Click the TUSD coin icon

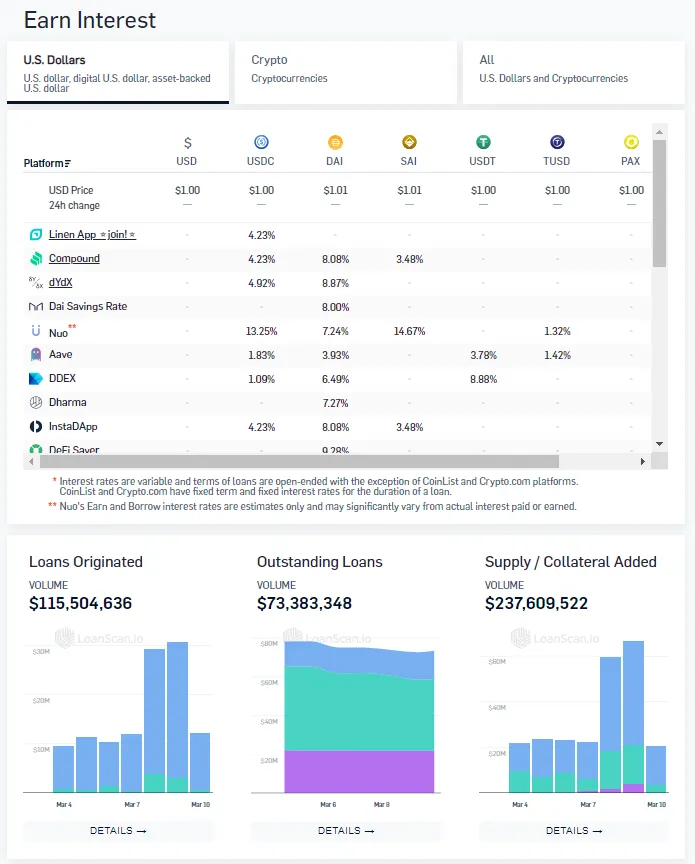click(557, 142)
